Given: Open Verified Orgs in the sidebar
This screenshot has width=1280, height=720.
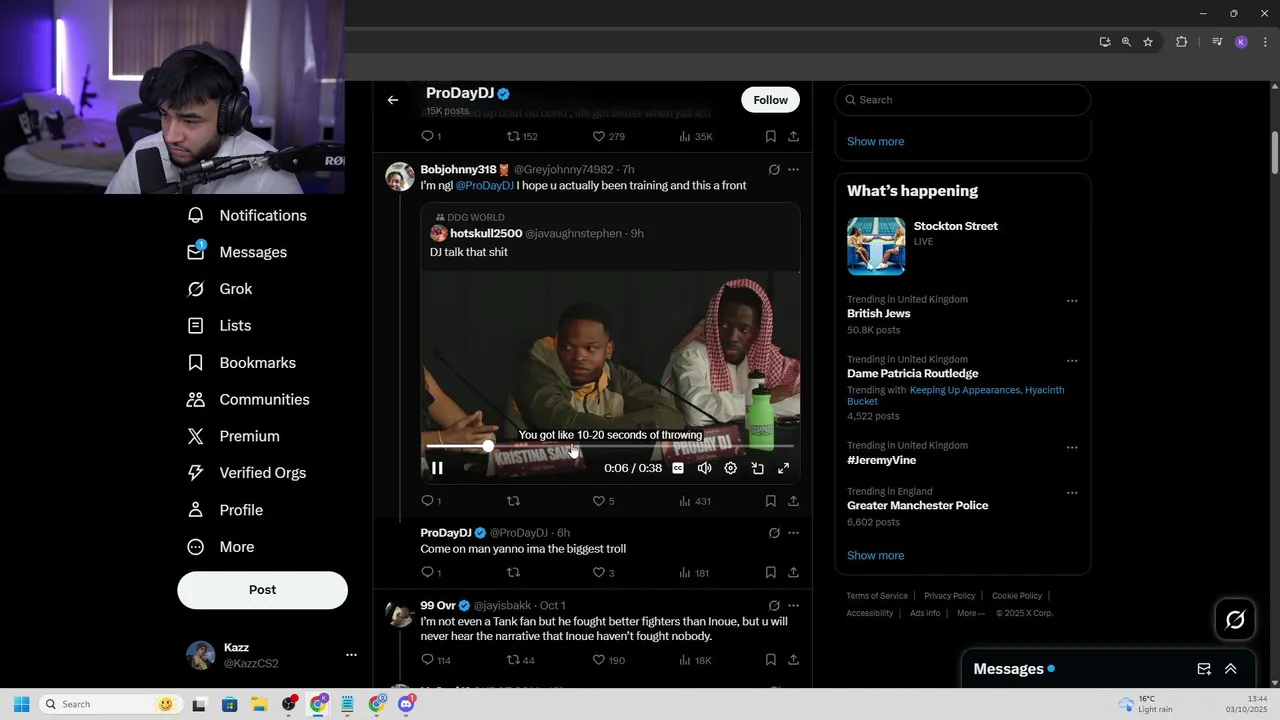Looking at the screenshot, I should 246,473.
